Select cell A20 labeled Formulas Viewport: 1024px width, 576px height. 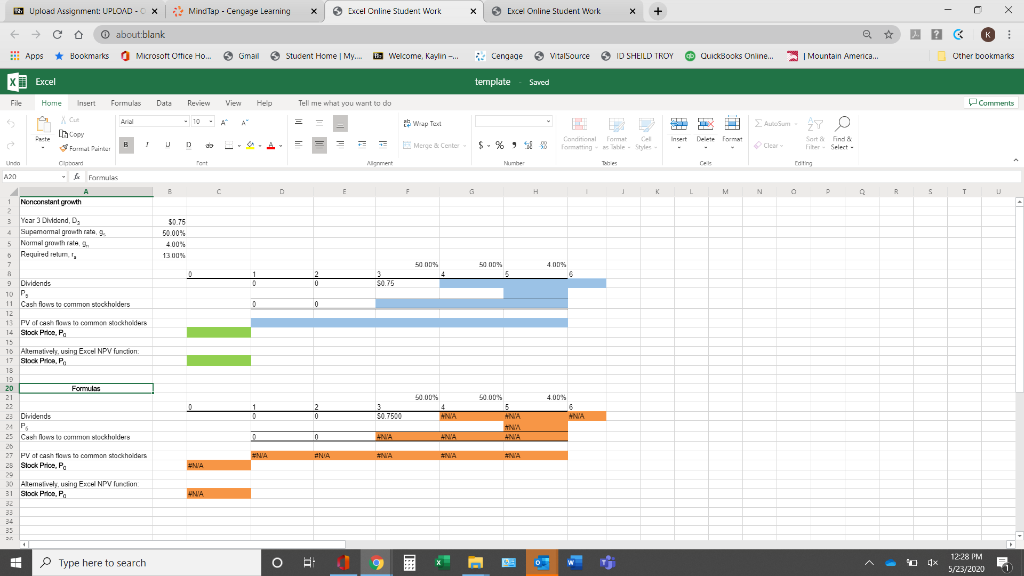tap(86, 389)
